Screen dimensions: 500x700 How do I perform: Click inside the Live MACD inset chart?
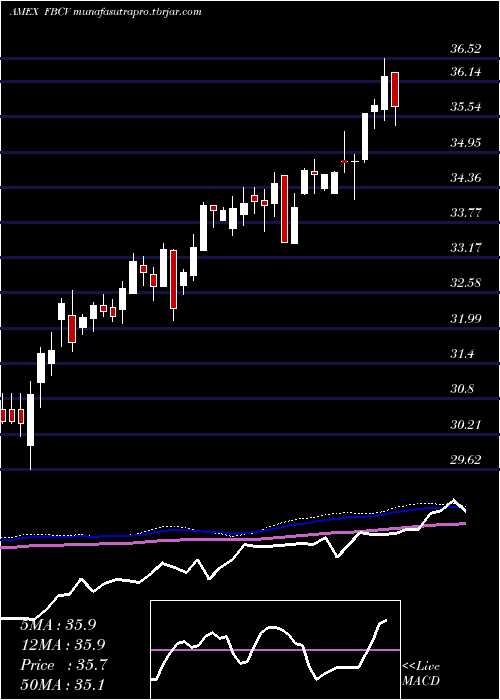275,650
